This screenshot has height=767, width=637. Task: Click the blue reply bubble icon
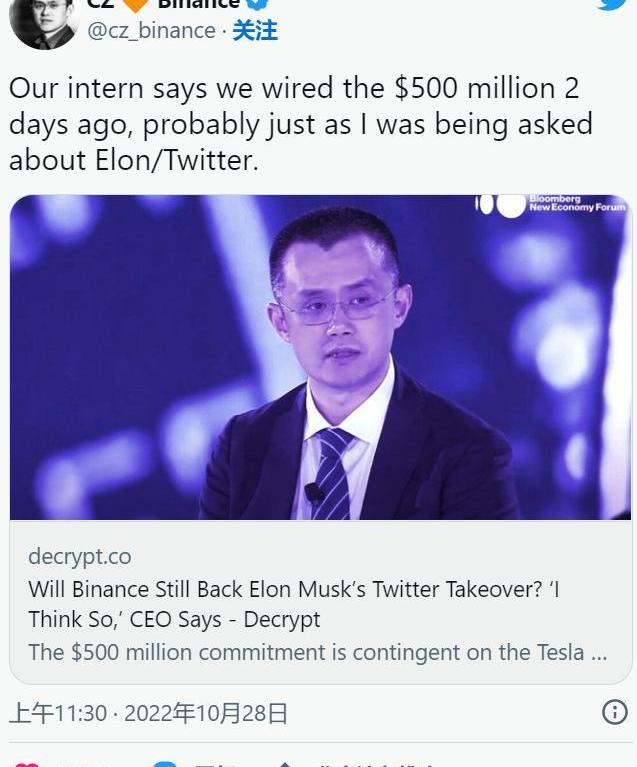pos(165,764)
